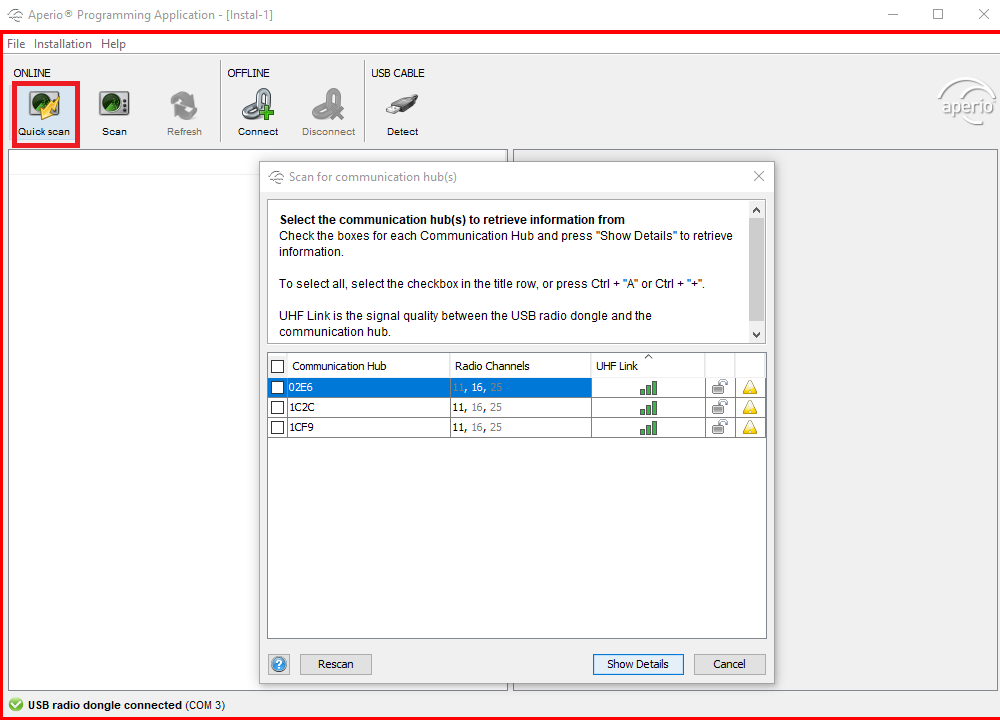The height and width of the screenshot is (720, 1000).
Task: Click the Rescan button
Action: coord(335,664)
